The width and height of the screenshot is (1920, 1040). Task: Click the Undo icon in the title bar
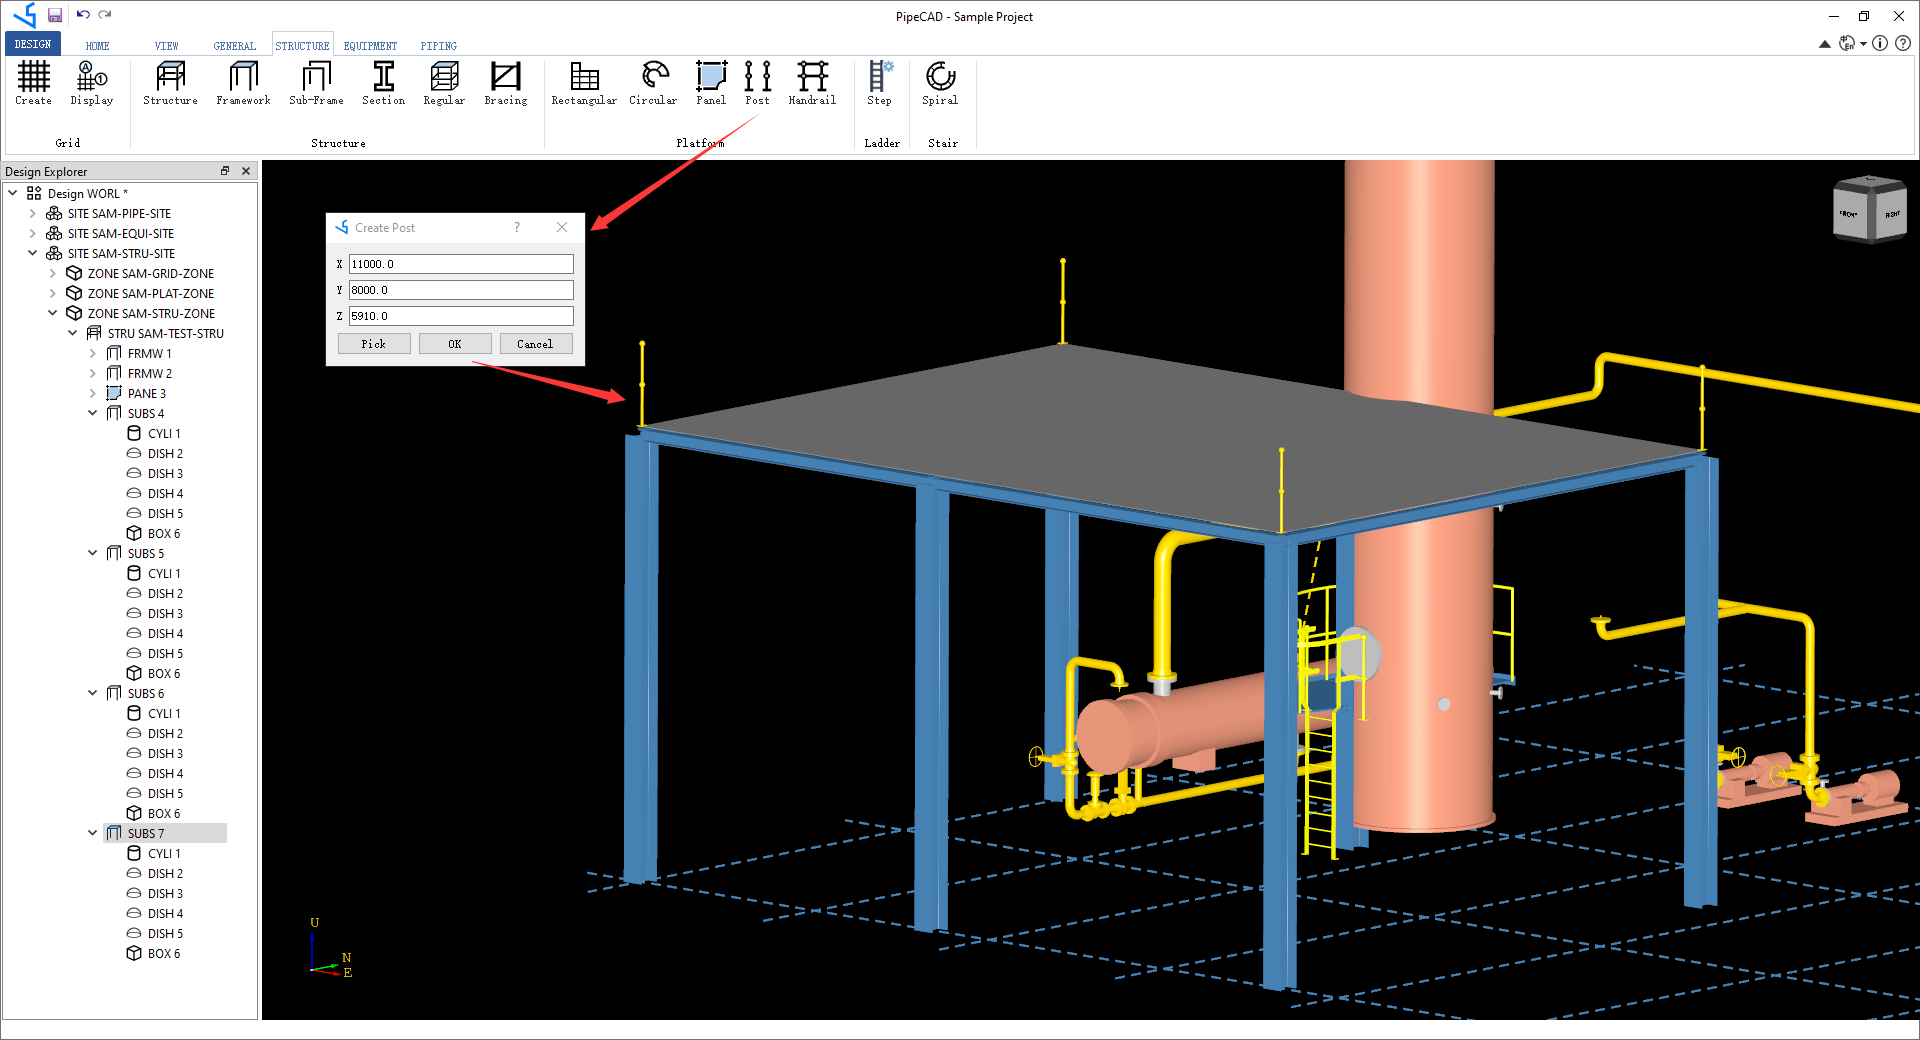pyautogui.click(x=84, y=15)
